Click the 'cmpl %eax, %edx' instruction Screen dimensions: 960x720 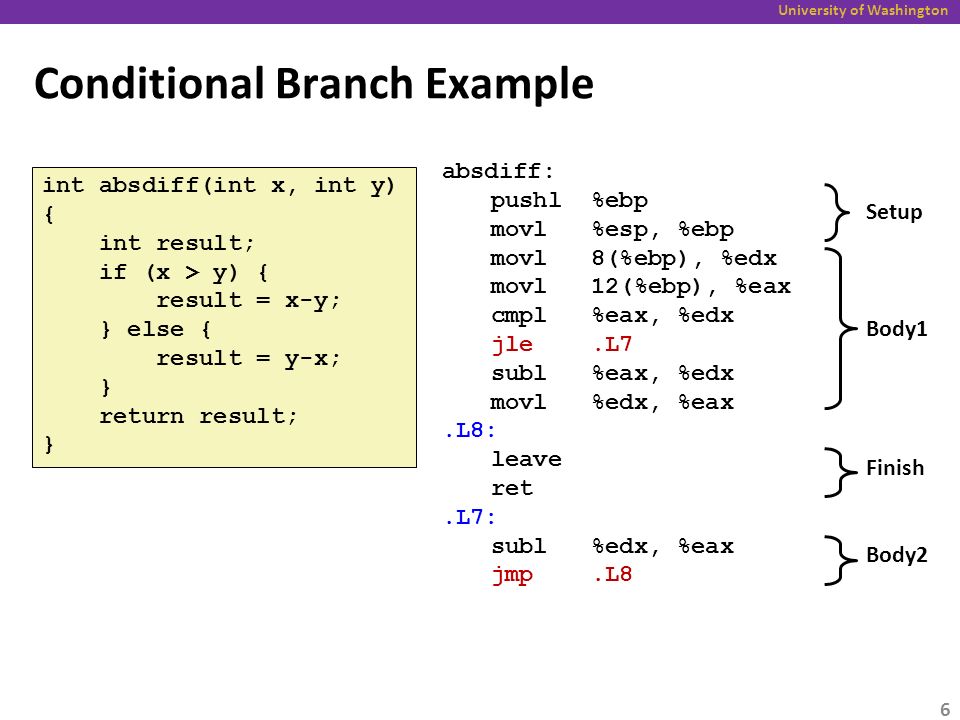[x=612, y=315]
